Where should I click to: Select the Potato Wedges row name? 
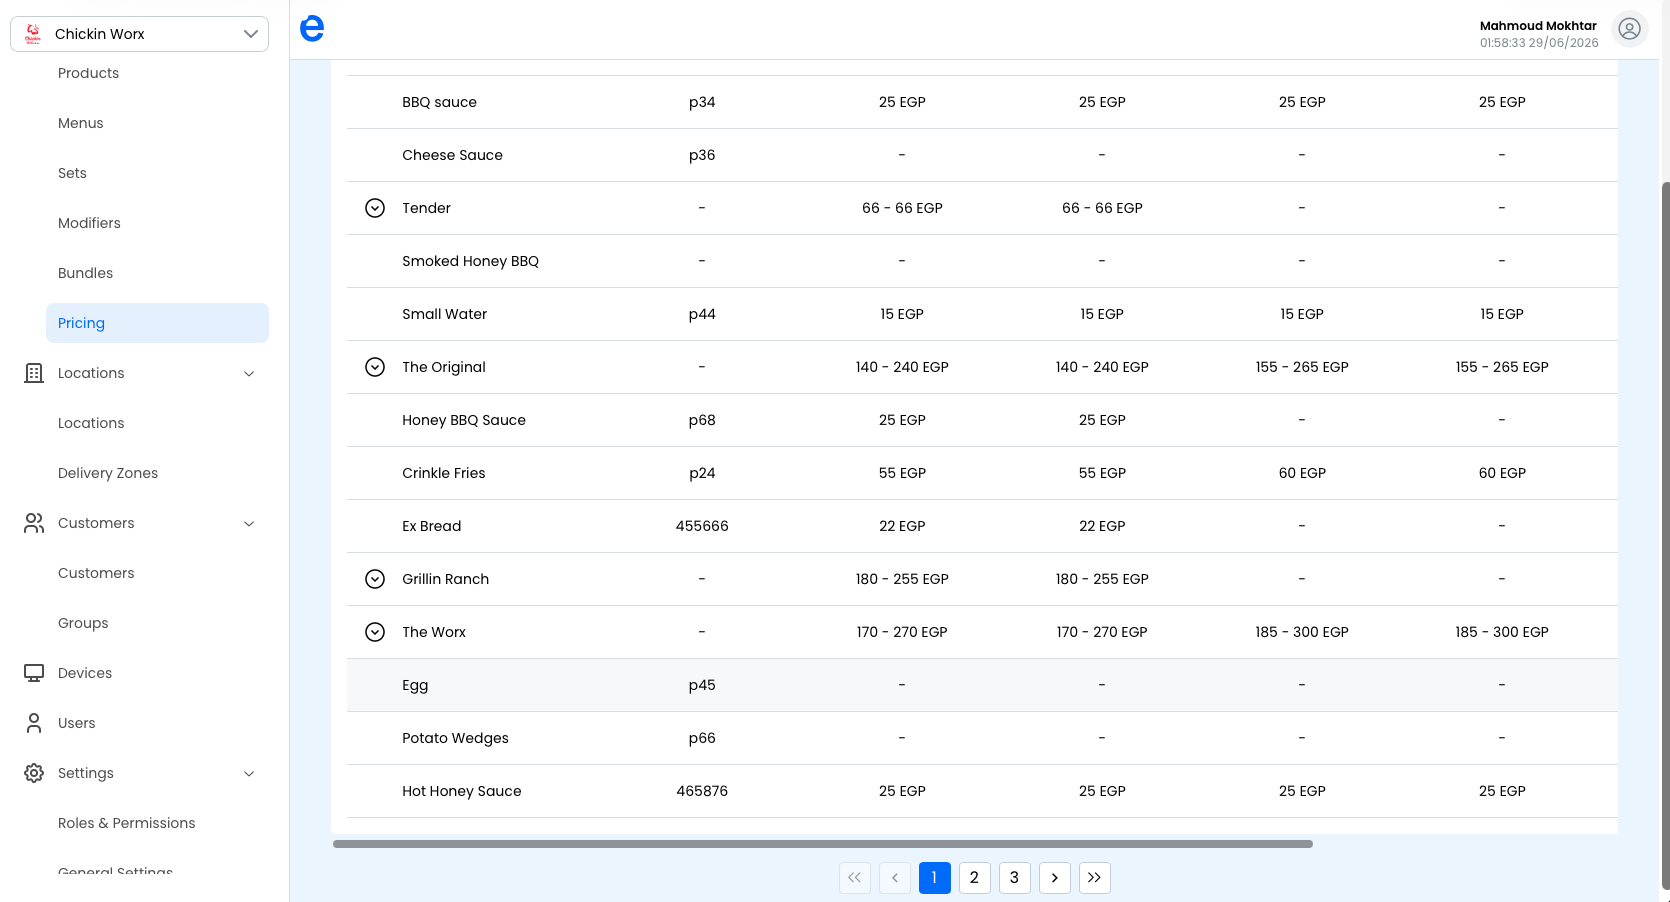455,738
